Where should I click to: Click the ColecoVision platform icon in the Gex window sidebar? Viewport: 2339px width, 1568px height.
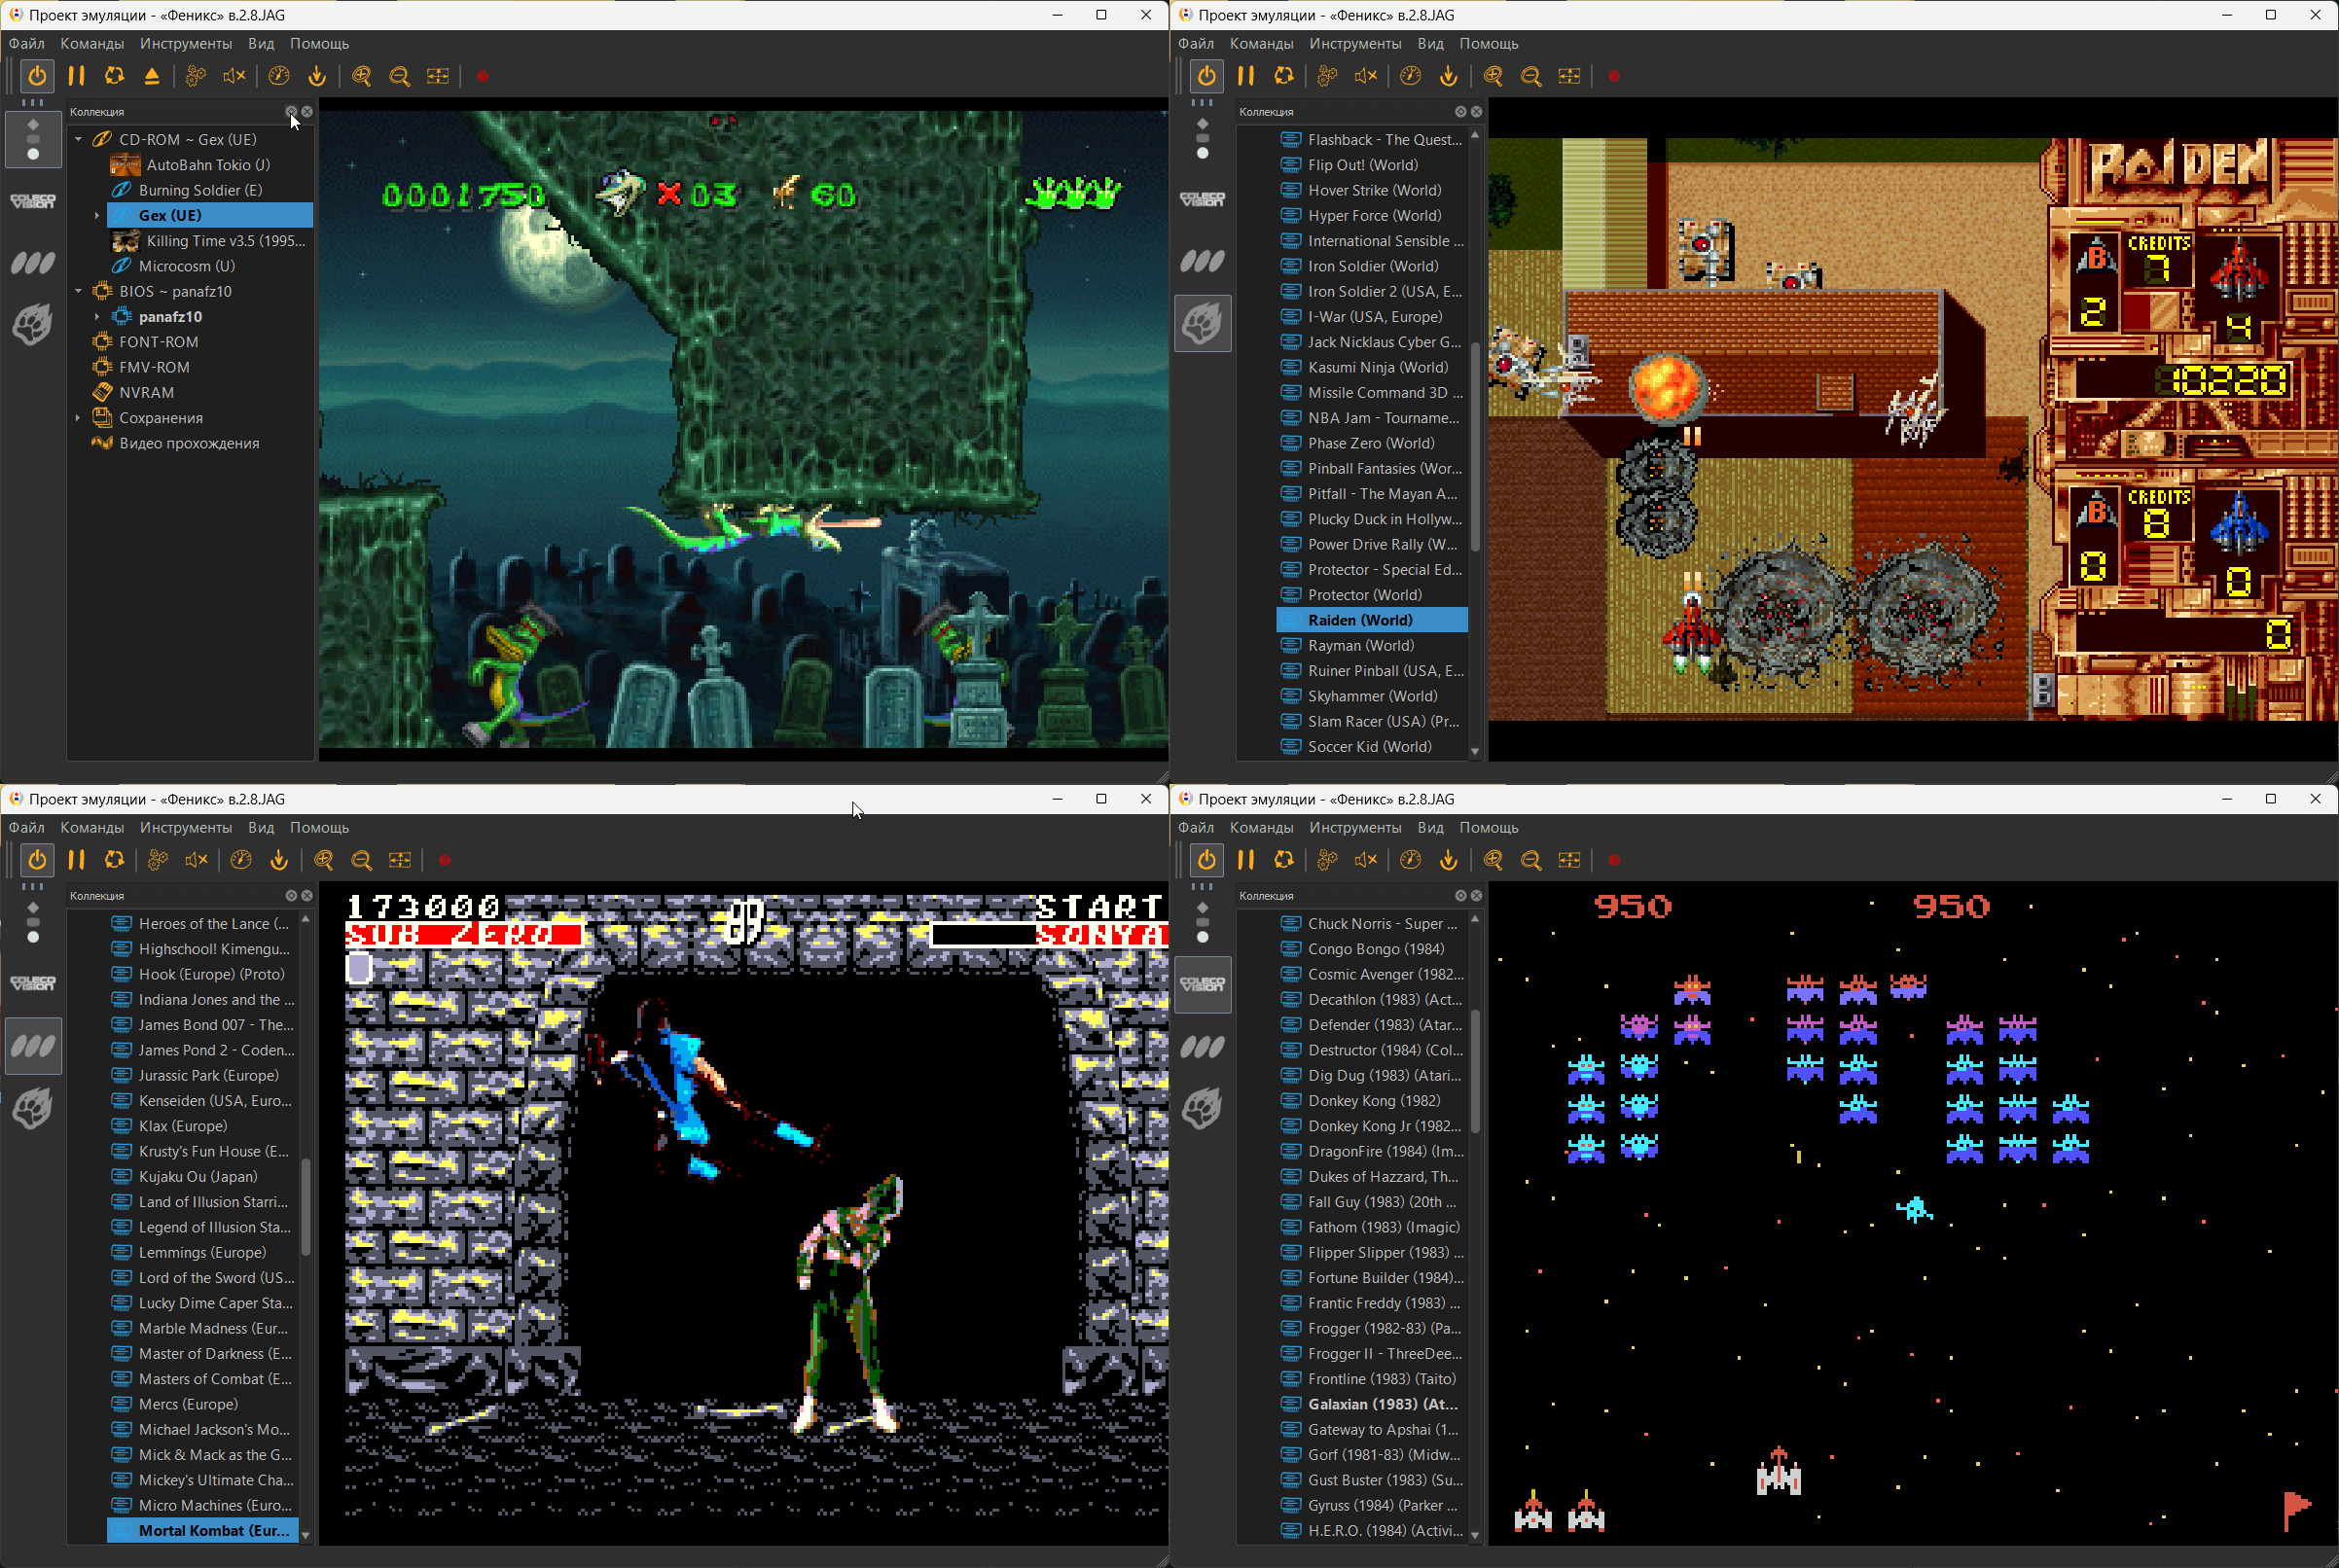pos(33,200)
